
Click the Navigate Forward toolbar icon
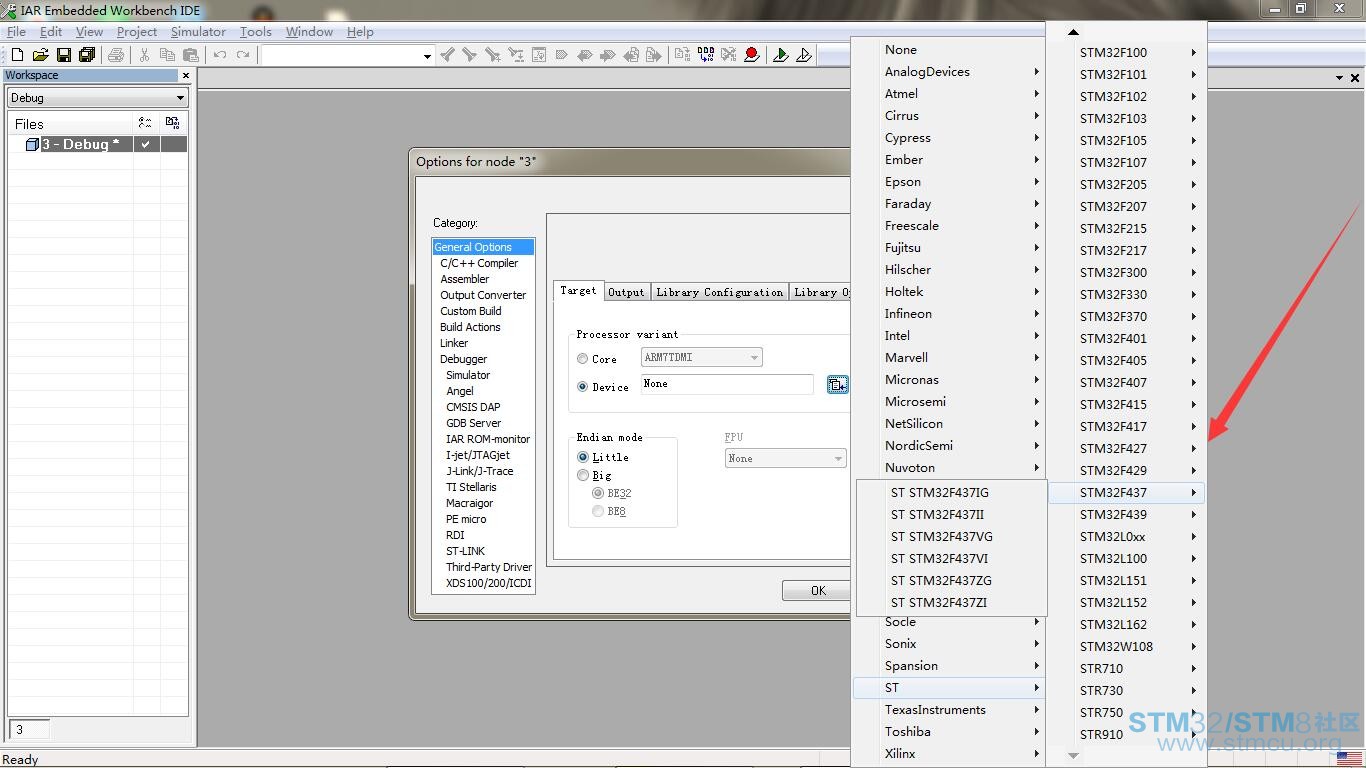(x=654, y=55)
